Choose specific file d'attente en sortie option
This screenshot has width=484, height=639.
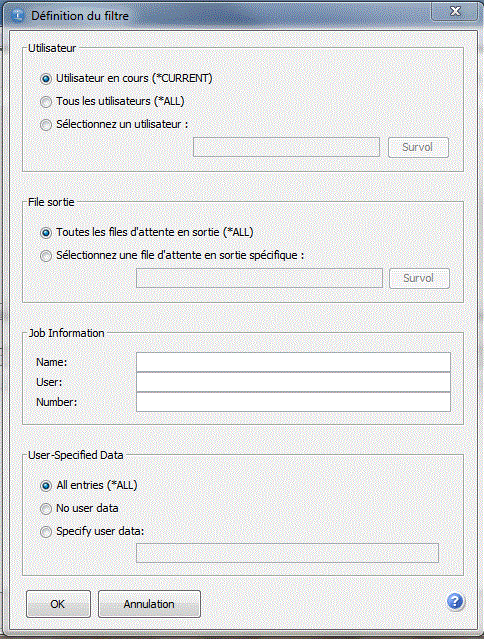pos(46,256)
